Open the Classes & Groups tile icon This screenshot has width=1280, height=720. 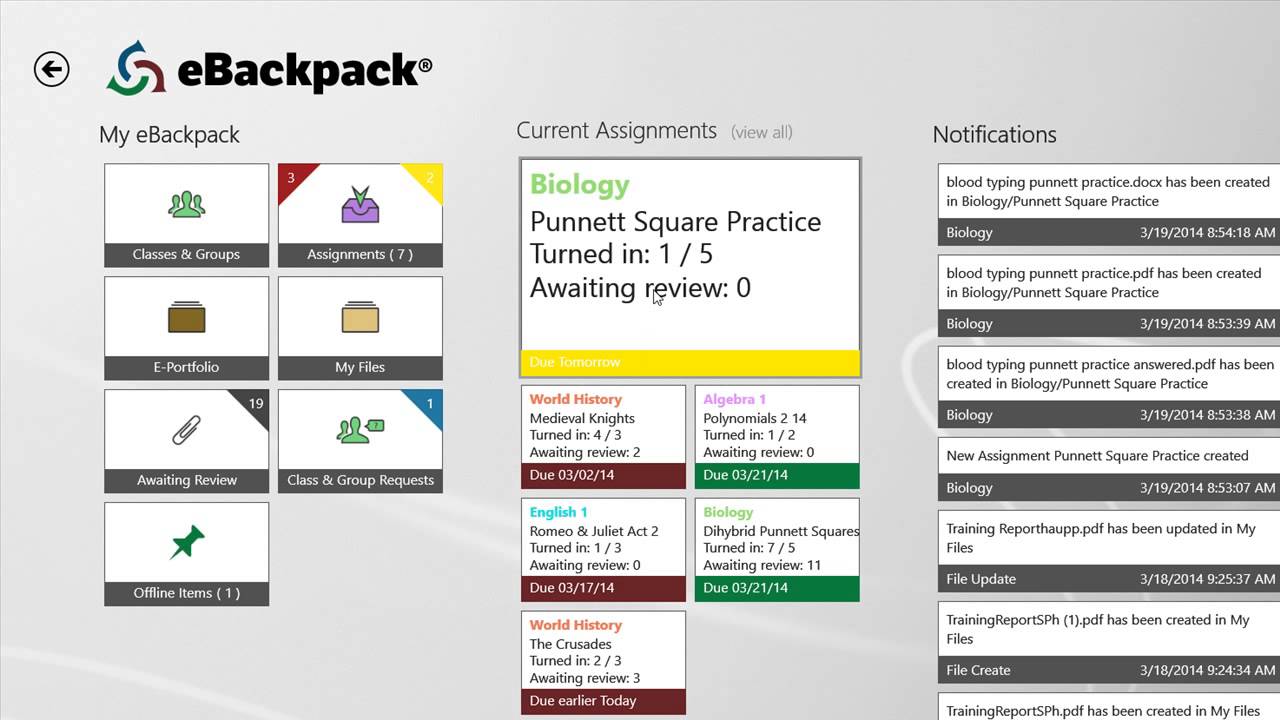click(187, 204)
